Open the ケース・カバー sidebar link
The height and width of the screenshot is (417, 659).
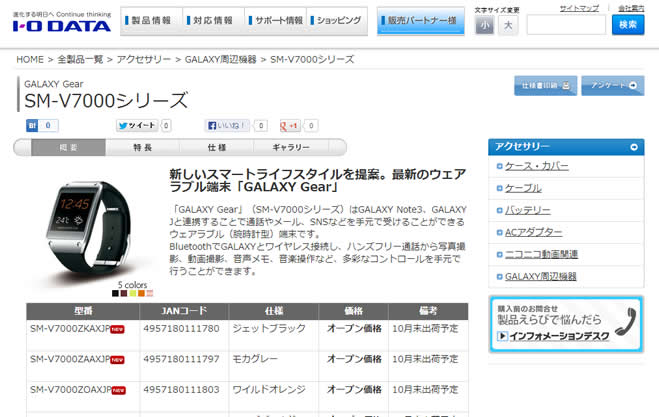click(536, 166)
